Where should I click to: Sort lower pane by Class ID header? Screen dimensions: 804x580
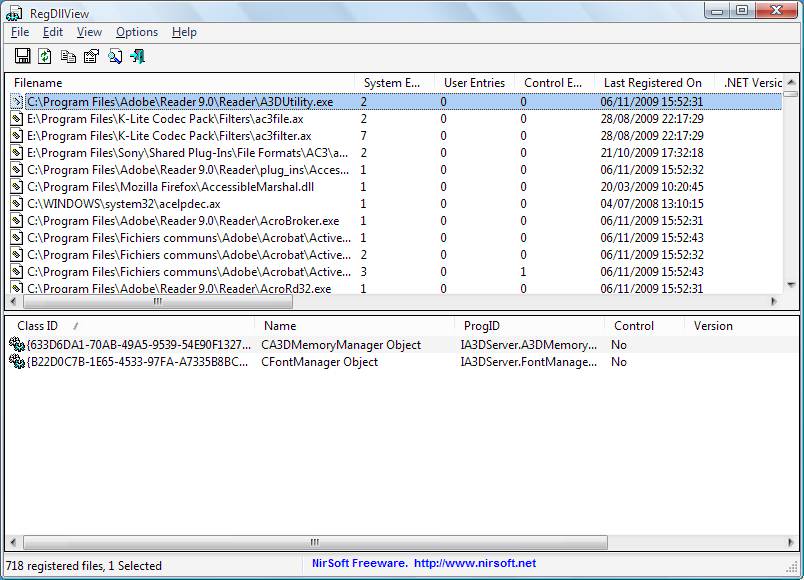click(130, 326)
